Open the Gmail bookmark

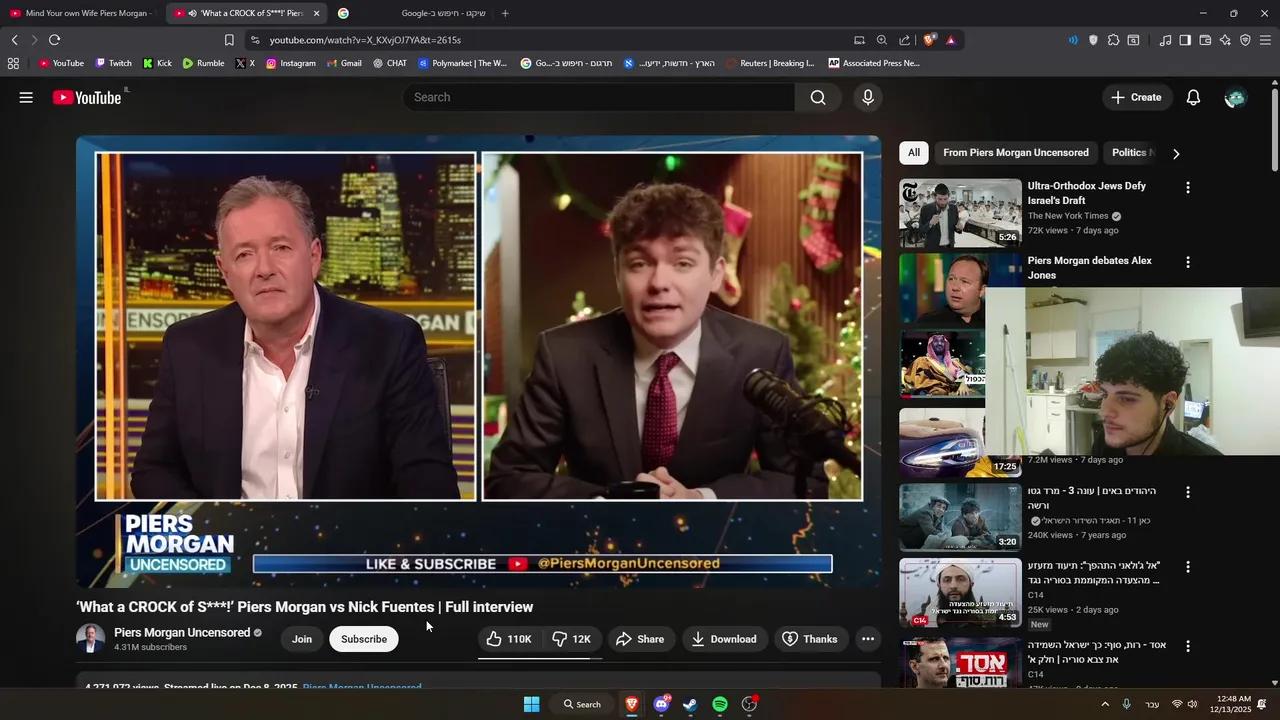pyautogui.click(x=344, y=63)
